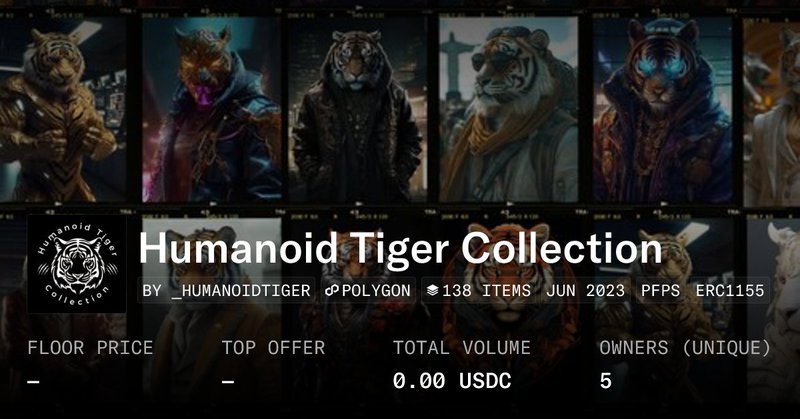Open the white suit tiger thumbnail
The width and height of the screenshot is (800, 419).
772,112
